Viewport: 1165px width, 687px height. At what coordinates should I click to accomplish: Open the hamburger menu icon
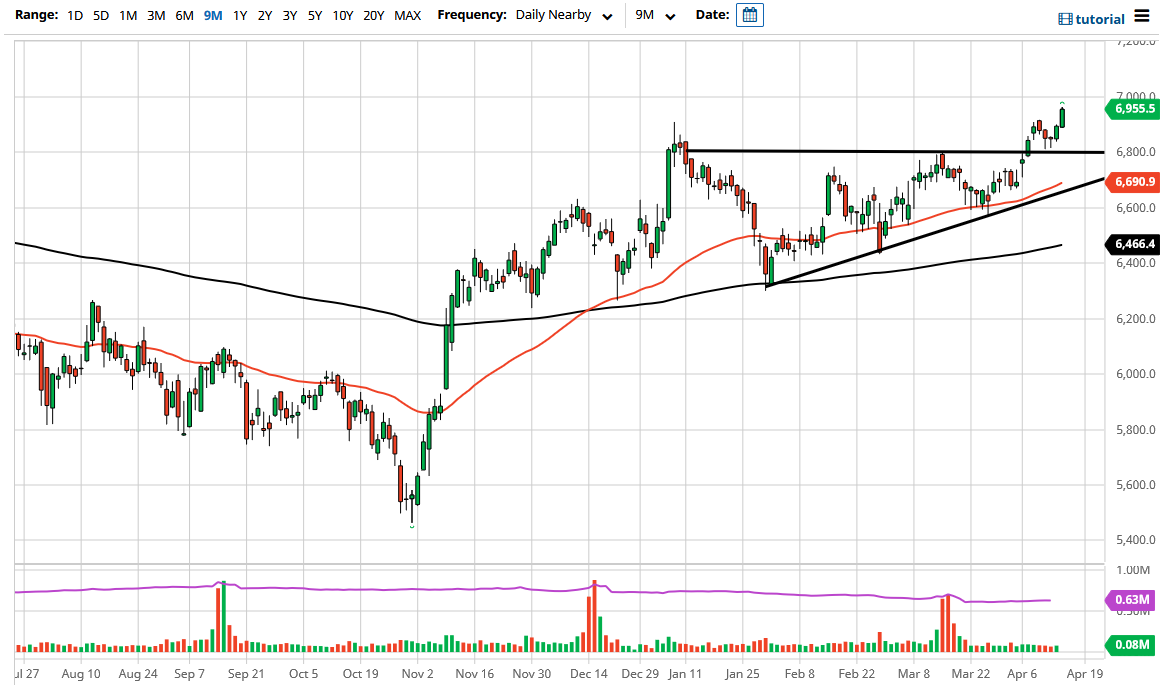coord(1140,17)
